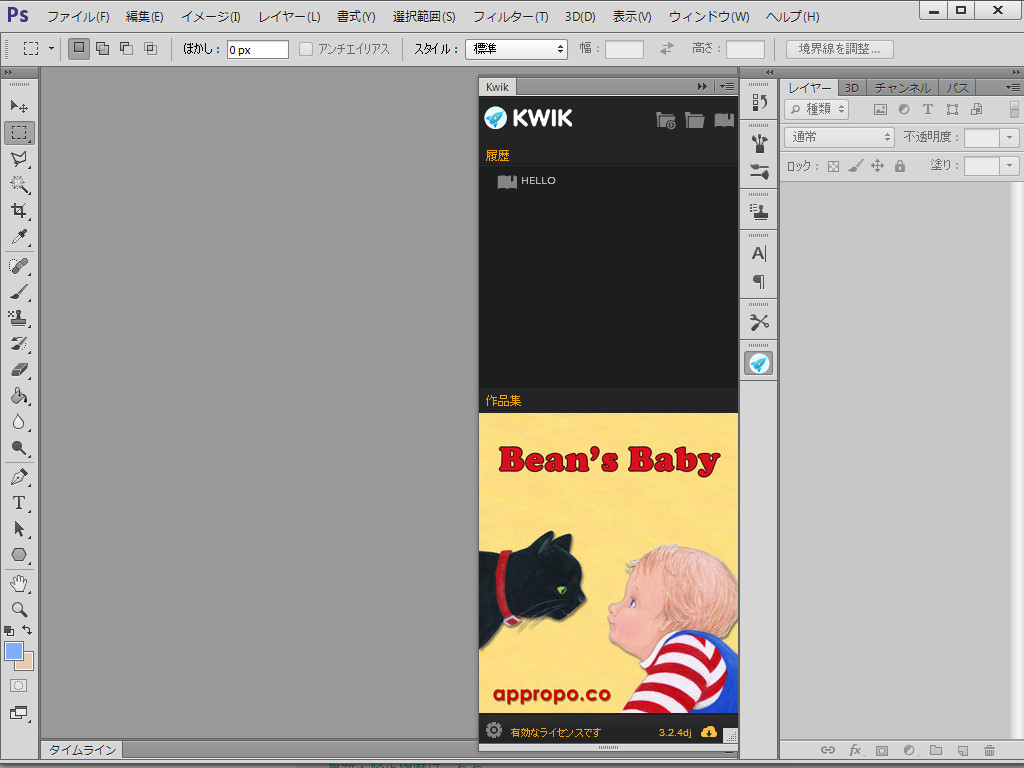Switch to the パス tab
Image resolution: width=1024 pixels, height=768 pixels.
click(x=957, y=88)
